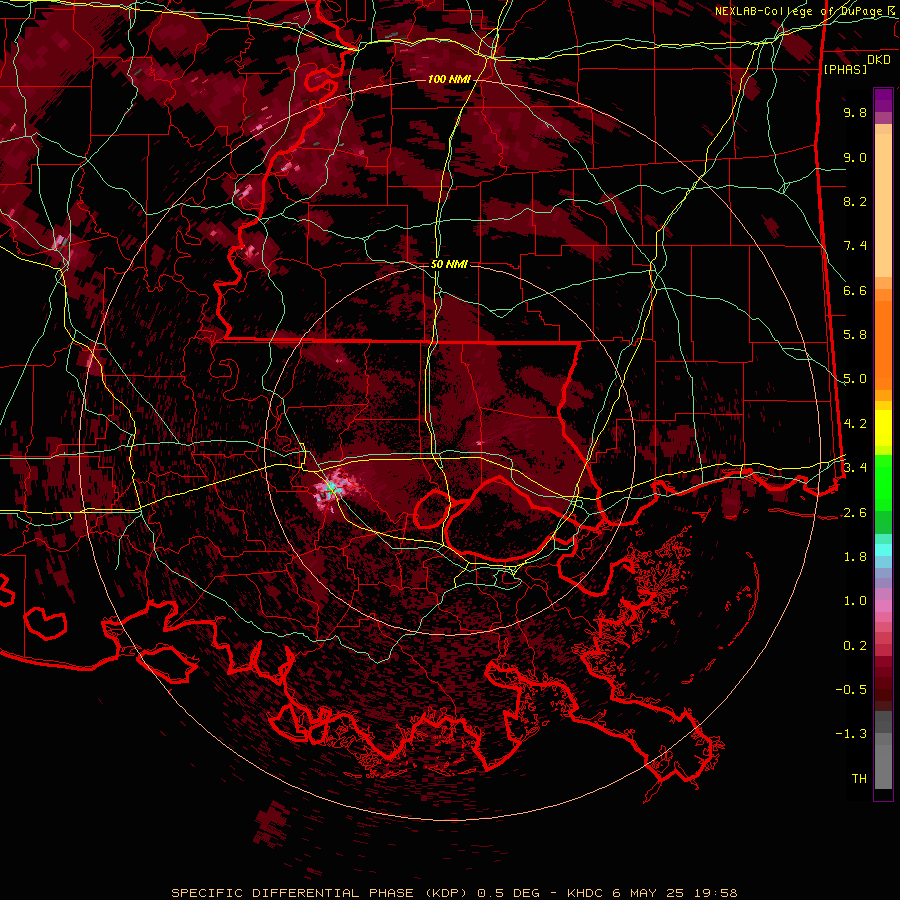
Task: Select the 2.6 value on the color scale
Action: coord(855,513)
